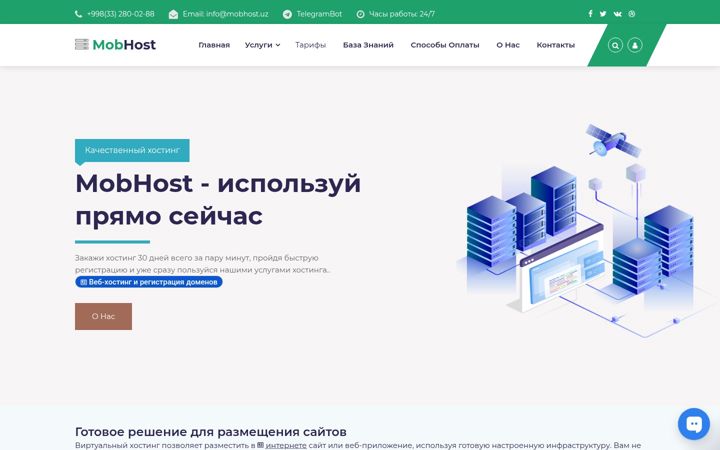Screen dimensions: 720x450
Task: Open the Контакты menu item
Action: [x=556, y=45]
